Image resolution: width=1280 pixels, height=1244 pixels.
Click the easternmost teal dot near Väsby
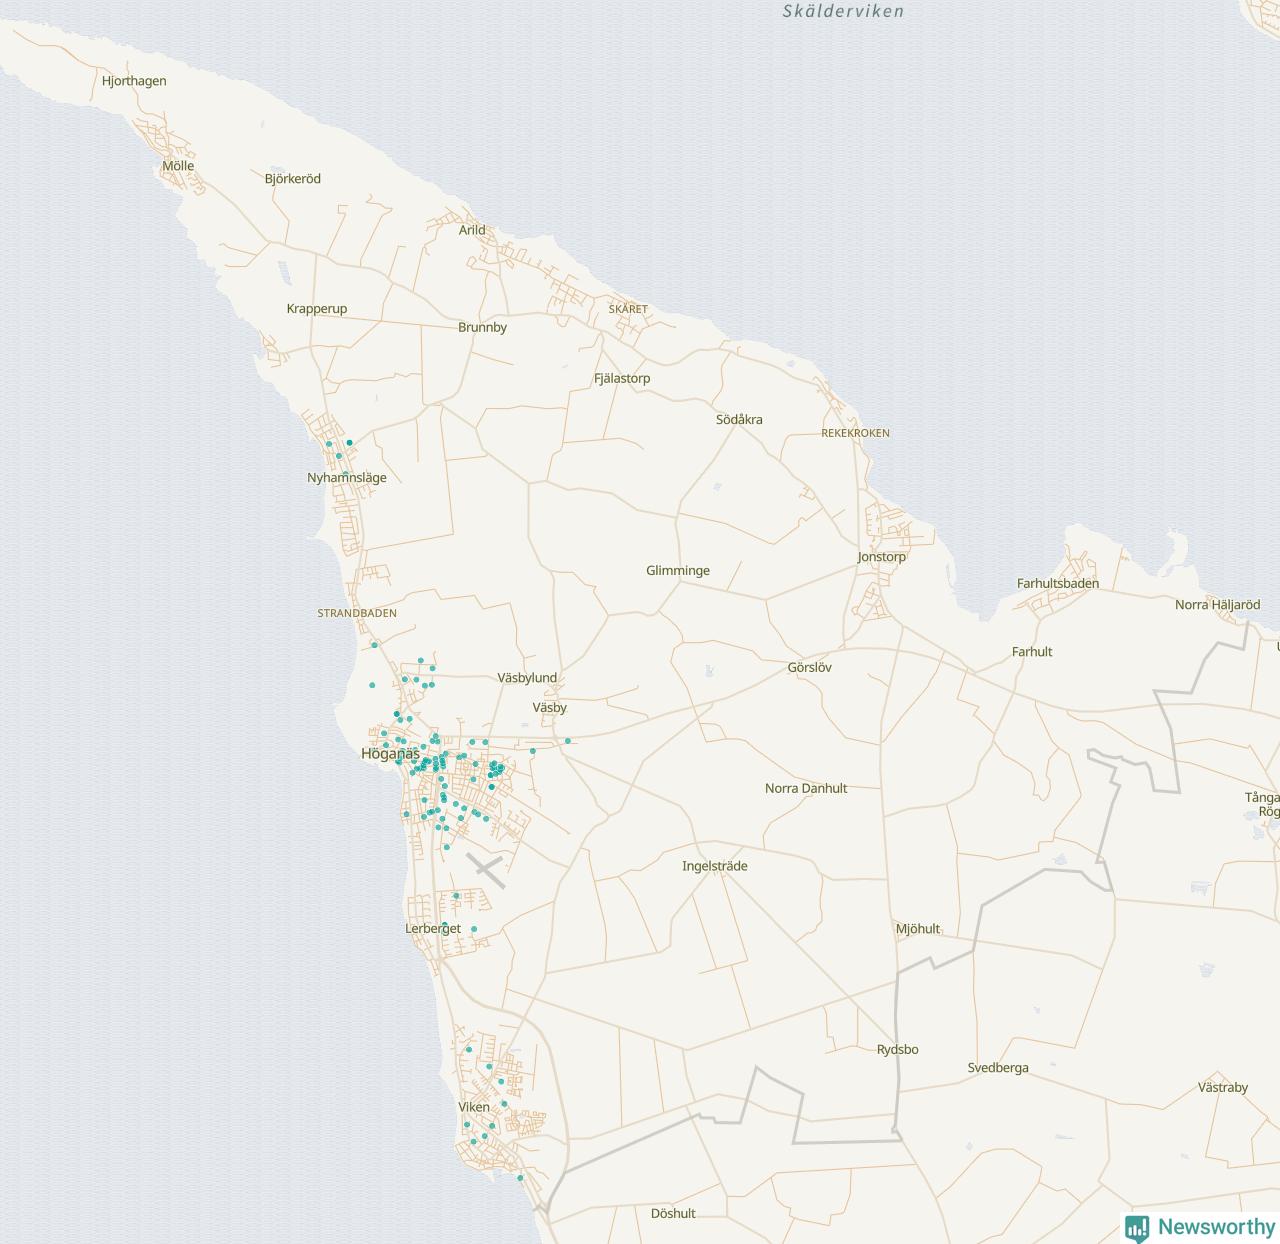pyautogui.click(x=568, y=741)
